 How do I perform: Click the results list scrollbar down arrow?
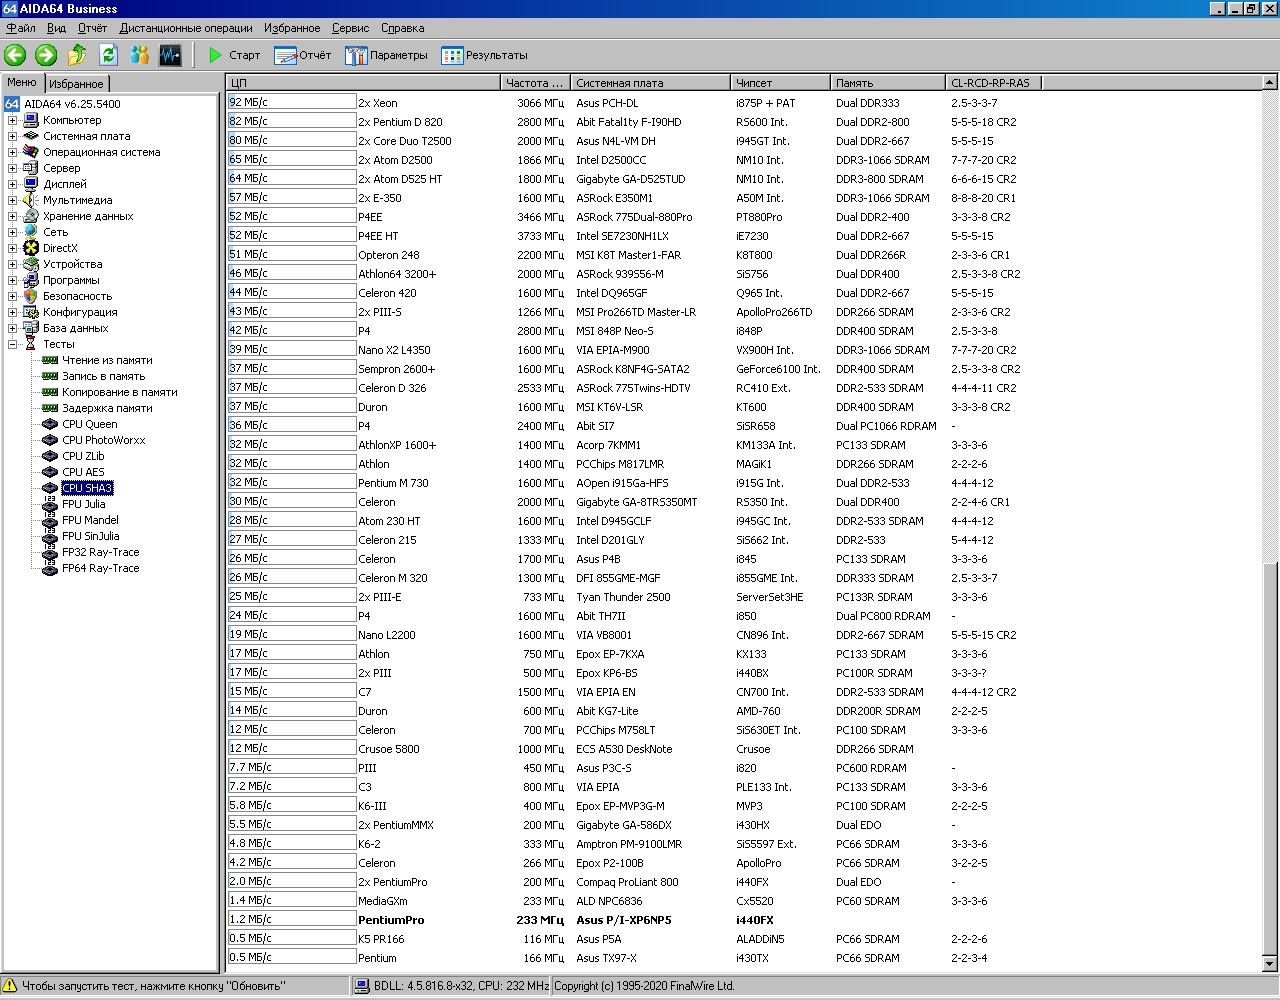[1270, 965]
